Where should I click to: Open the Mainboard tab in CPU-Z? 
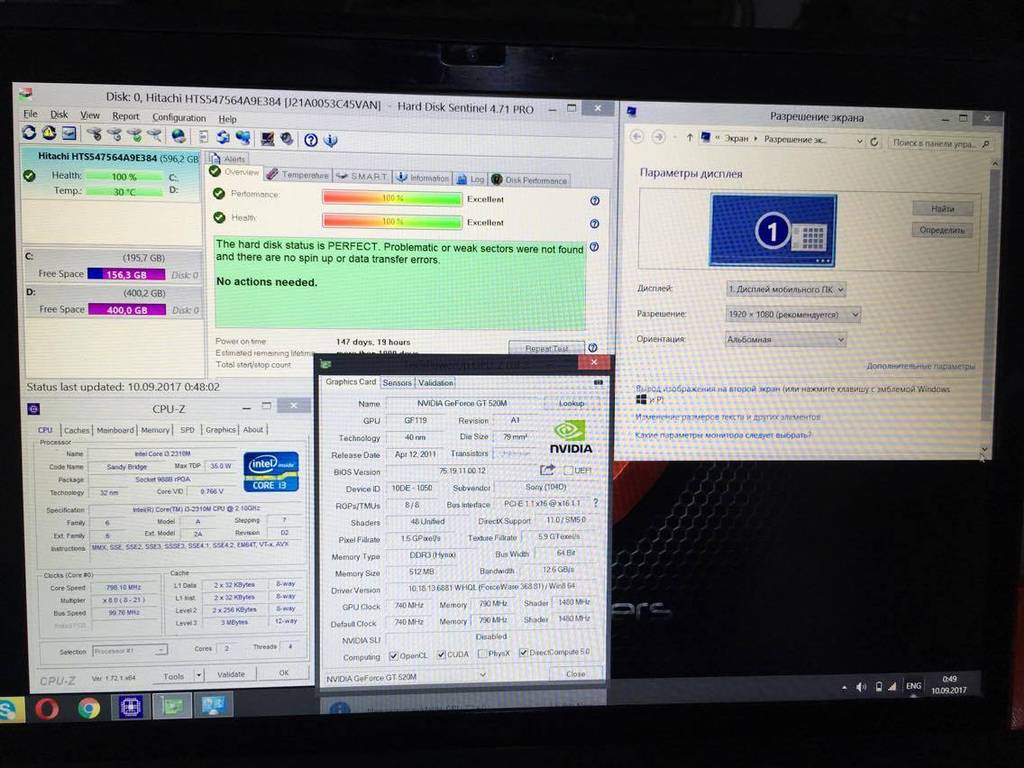[115, 430]
